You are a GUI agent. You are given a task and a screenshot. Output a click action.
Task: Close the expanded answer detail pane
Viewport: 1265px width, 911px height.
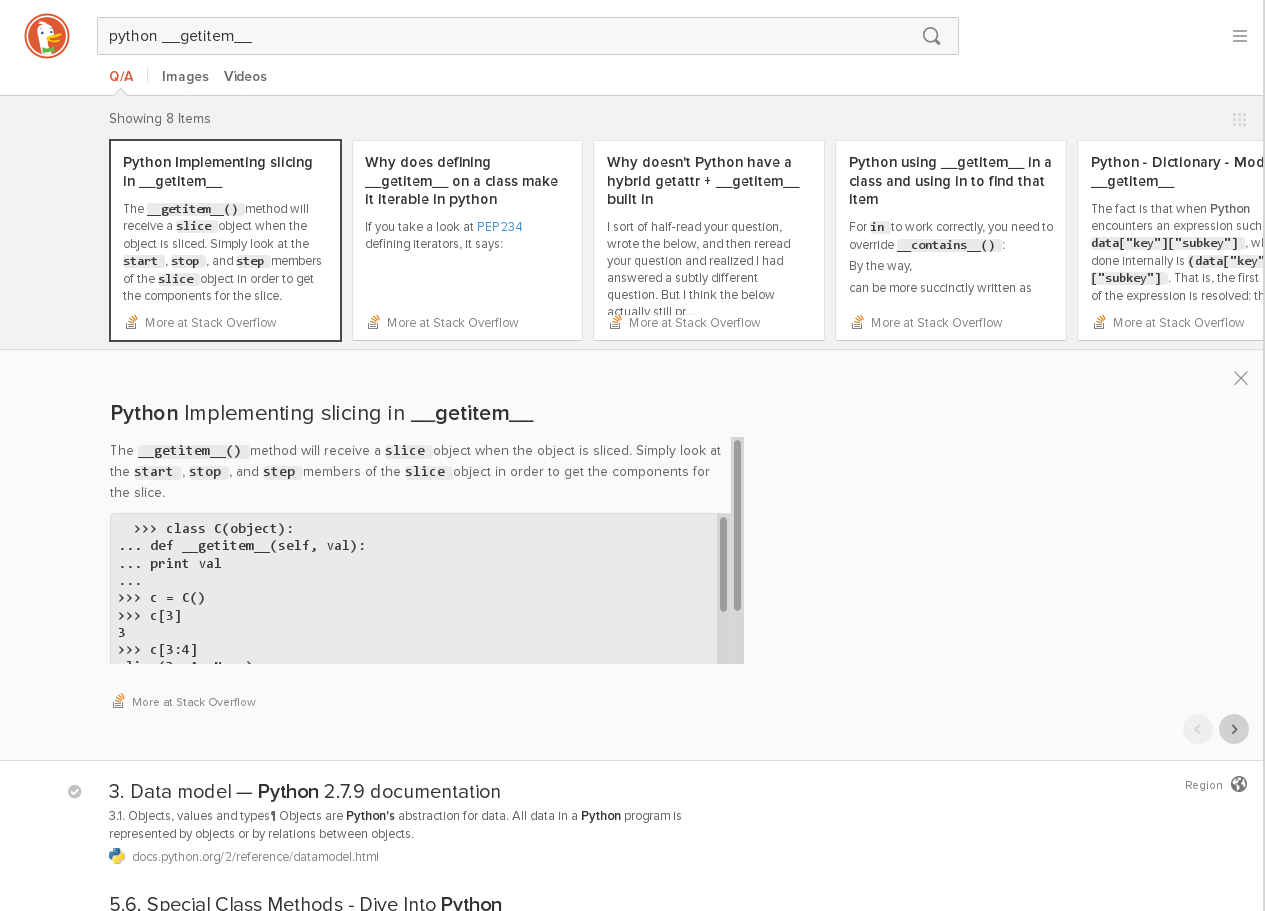(1241, 378)
